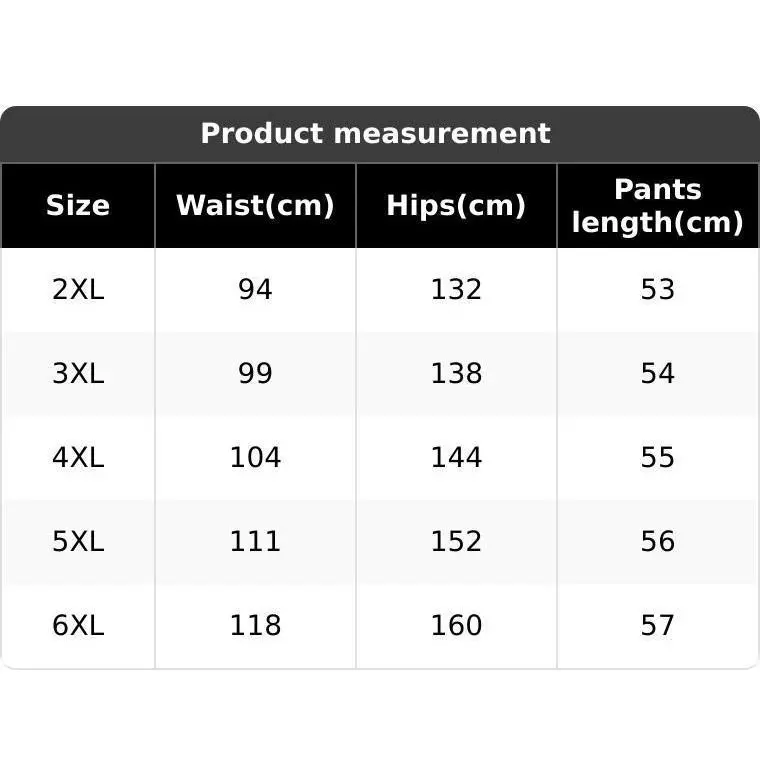760x760 pixels.
Task: Click the waist value 94
Action: (255, 290)
